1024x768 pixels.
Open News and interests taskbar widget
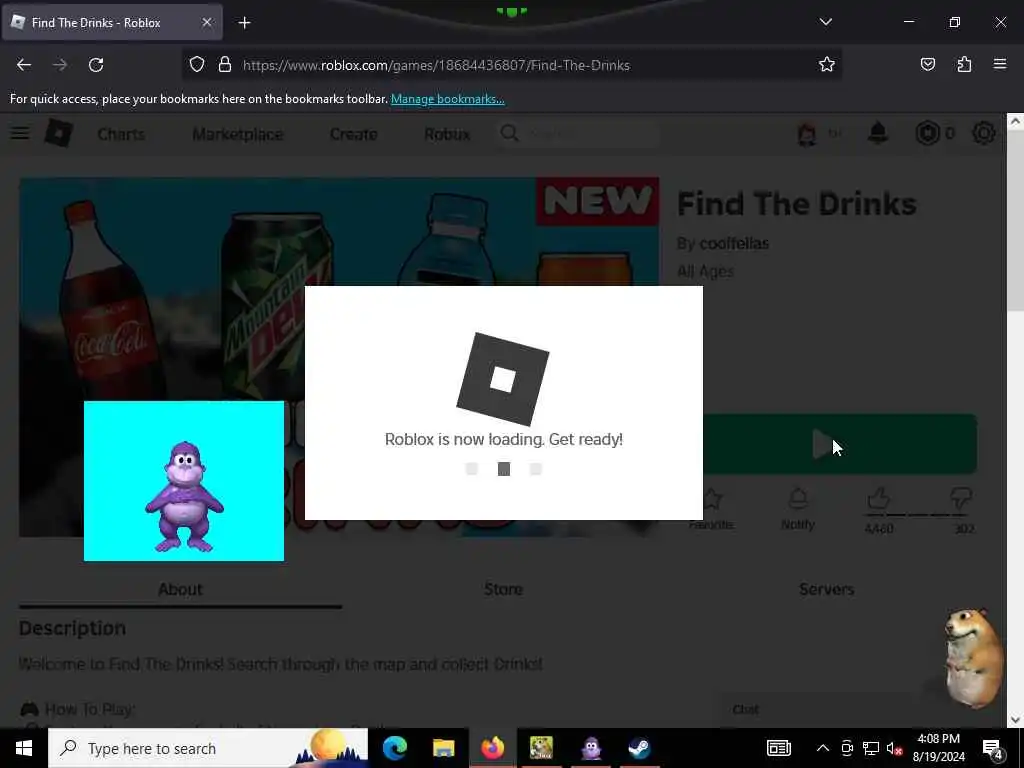tap(778, 748)
